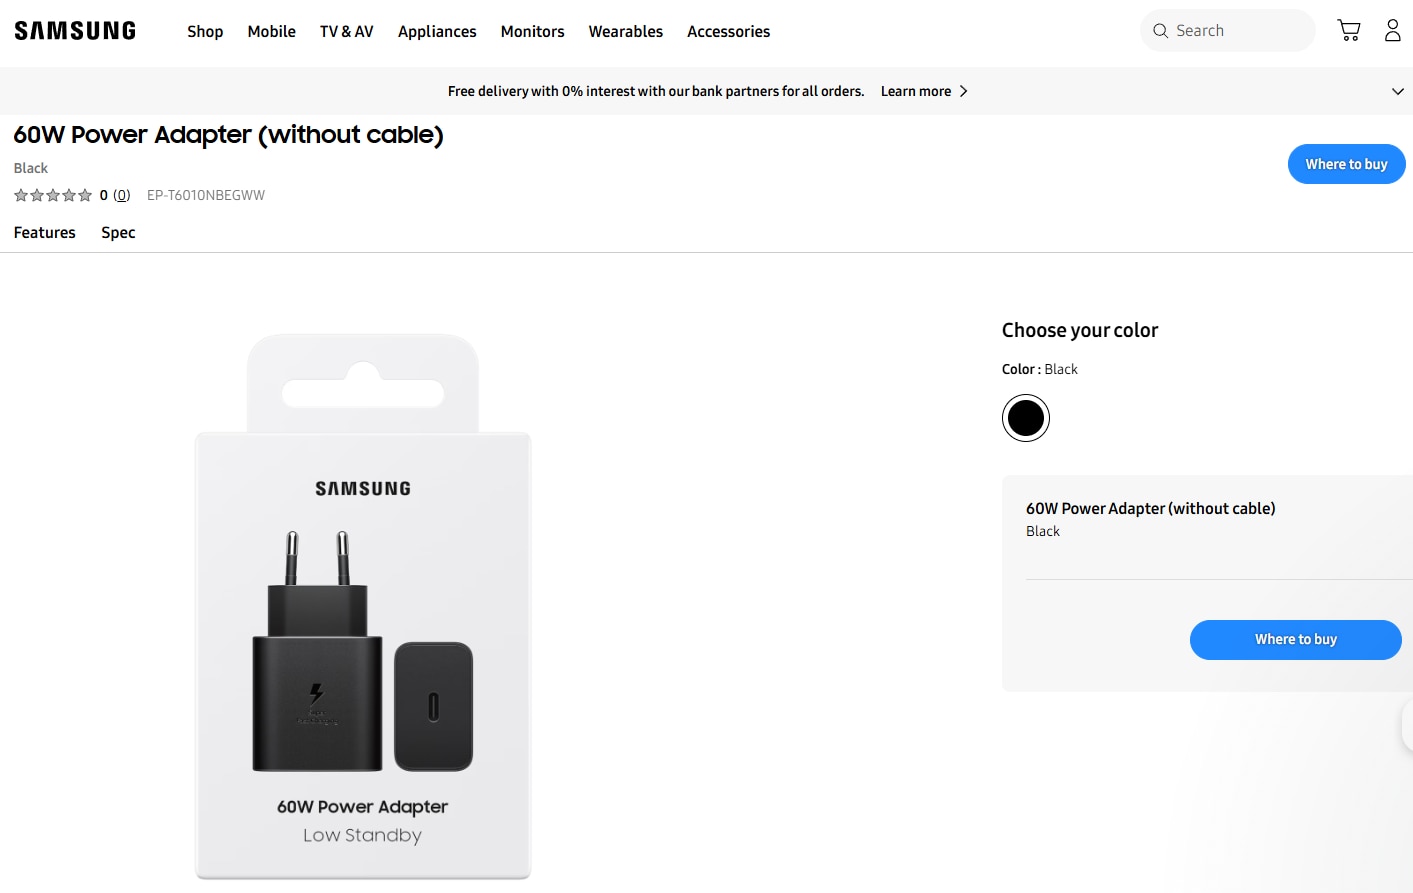1413x893 pixels.
Task: Open the Accessories menu
Action: (728, 31)
